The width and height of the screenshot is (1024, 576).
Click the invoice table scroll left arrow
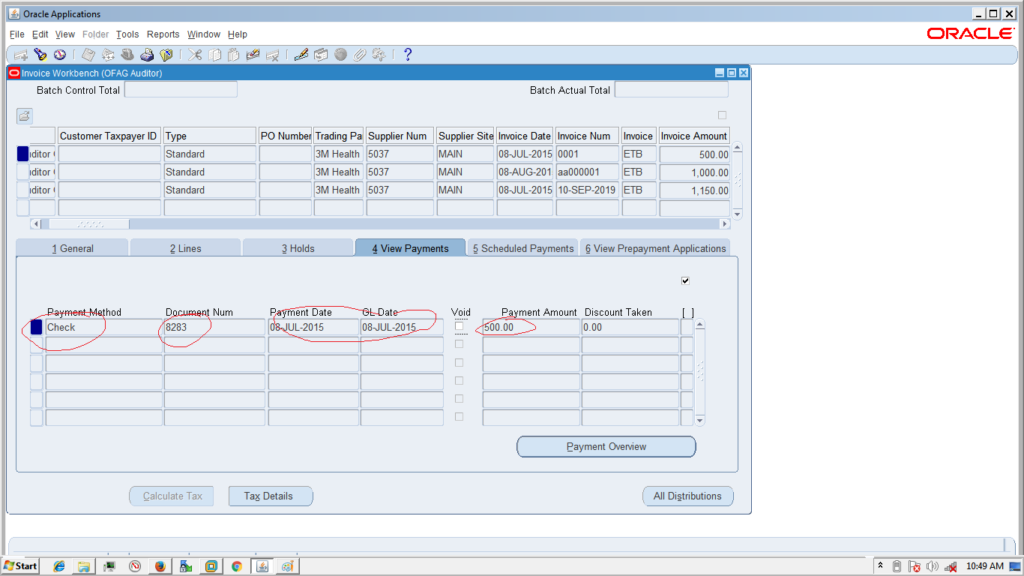point(36,224)
